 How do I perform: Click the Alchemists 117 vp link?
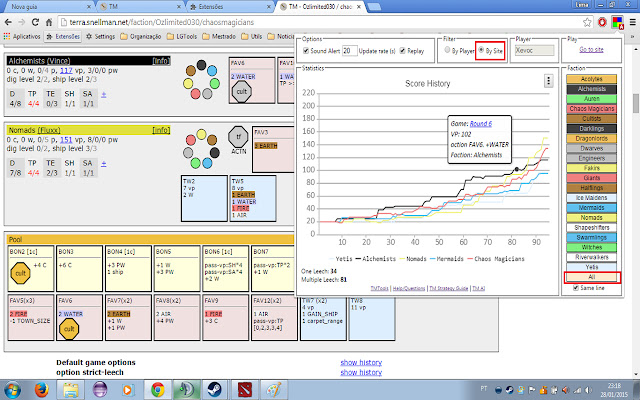(66, 71)
